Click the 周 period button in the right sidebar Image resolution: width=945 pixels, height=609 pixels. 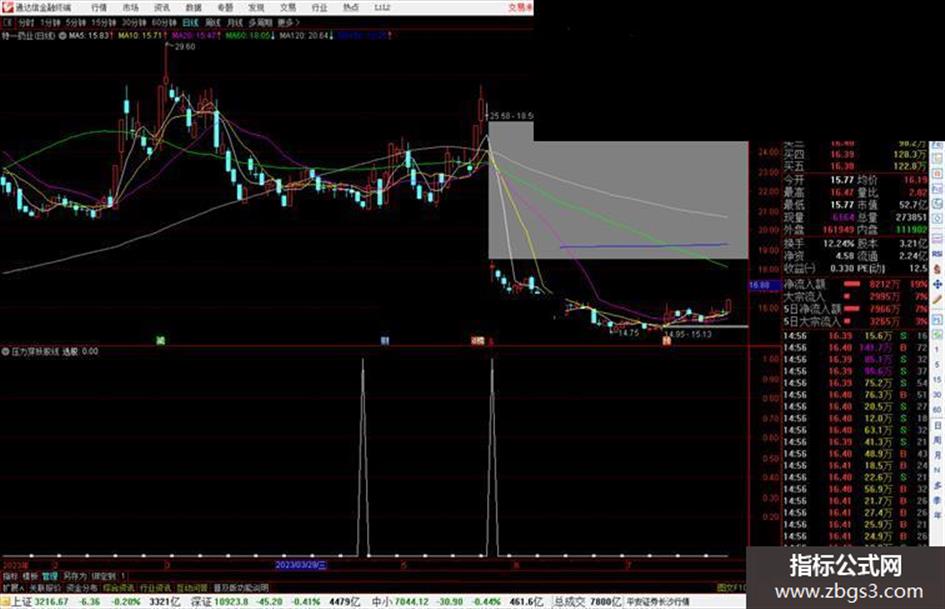[937, 440]
